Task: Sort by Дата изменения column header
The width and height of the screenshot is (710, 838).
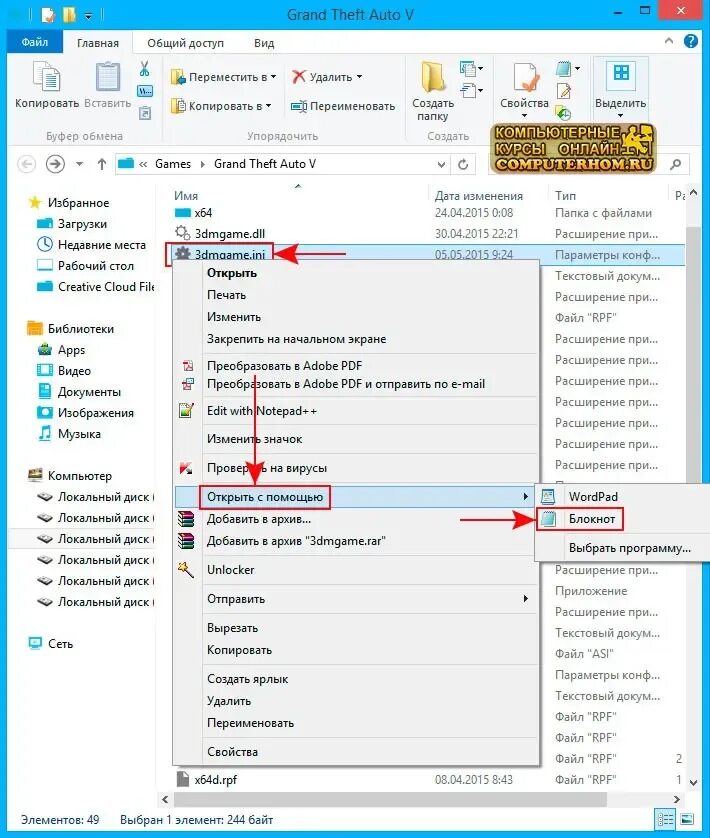Action: point(479,196)
